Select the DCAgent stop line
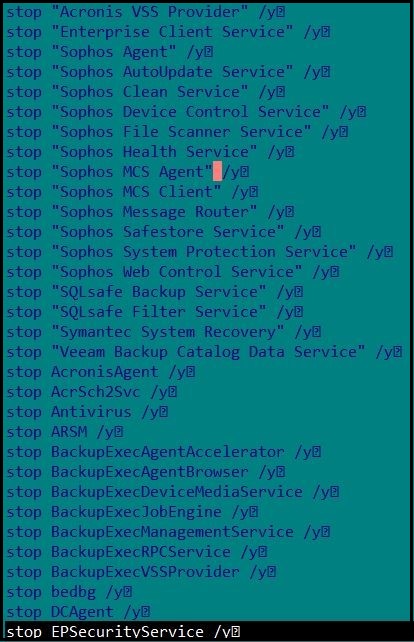 [x=78, y=613]
